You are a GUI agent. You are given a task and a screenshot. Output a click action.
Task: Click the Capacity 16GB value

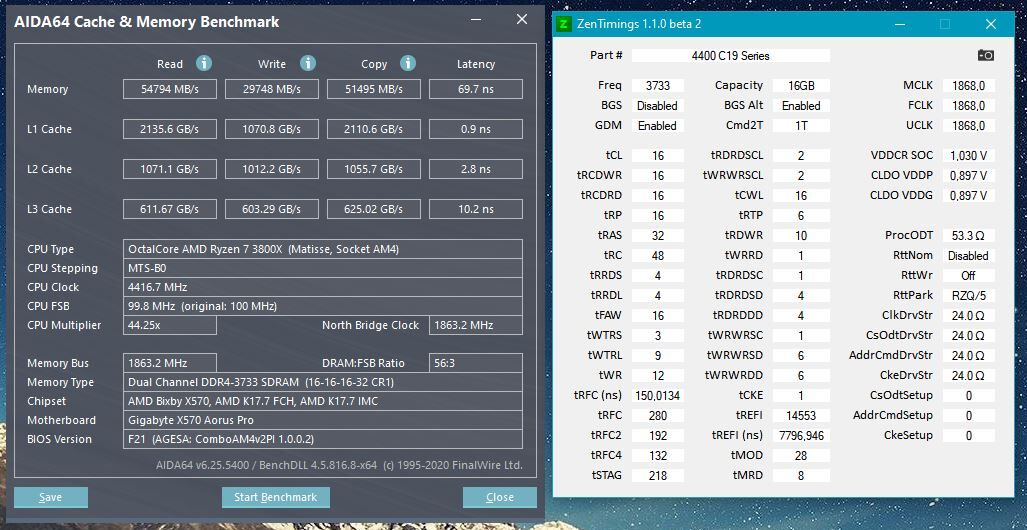(x=801, y=85)
